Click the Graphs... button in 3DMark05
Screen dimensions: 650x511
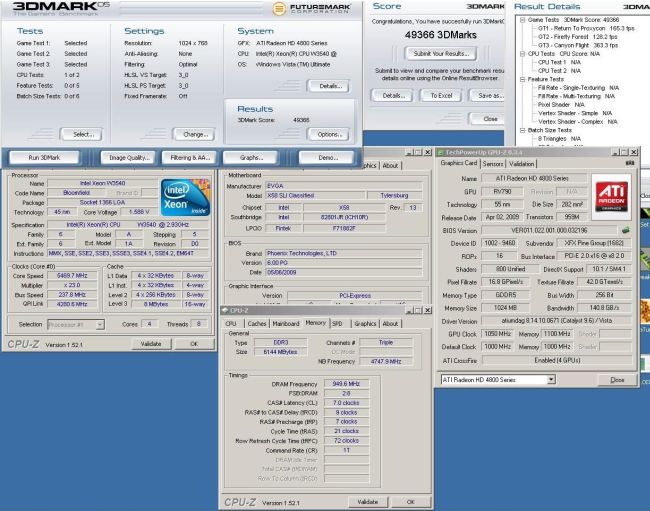click(x=251, y=157)
